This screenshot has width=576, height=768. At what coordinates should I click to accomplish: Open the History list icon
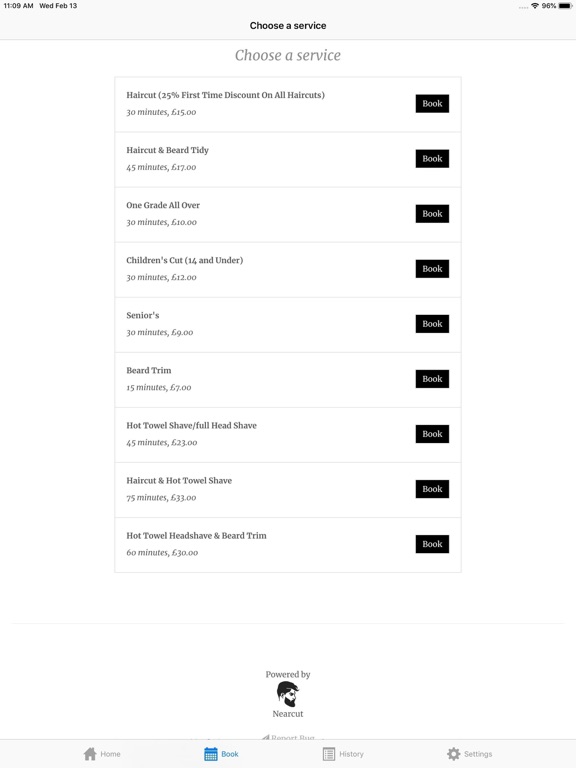coord(329,754)
